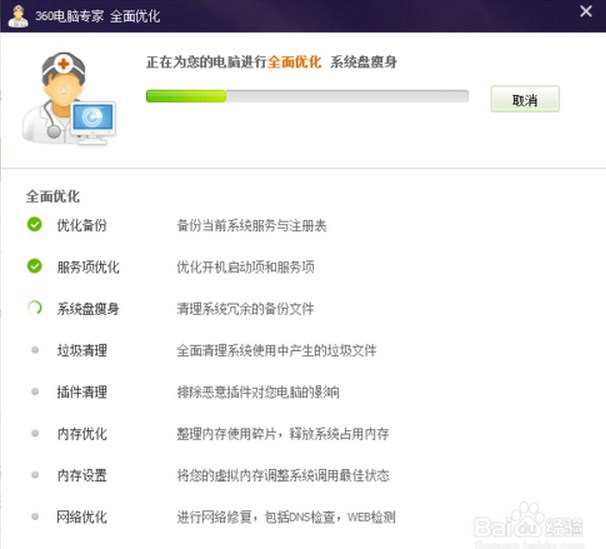Select the 内存优化 item label

click(x=82, y=434)
